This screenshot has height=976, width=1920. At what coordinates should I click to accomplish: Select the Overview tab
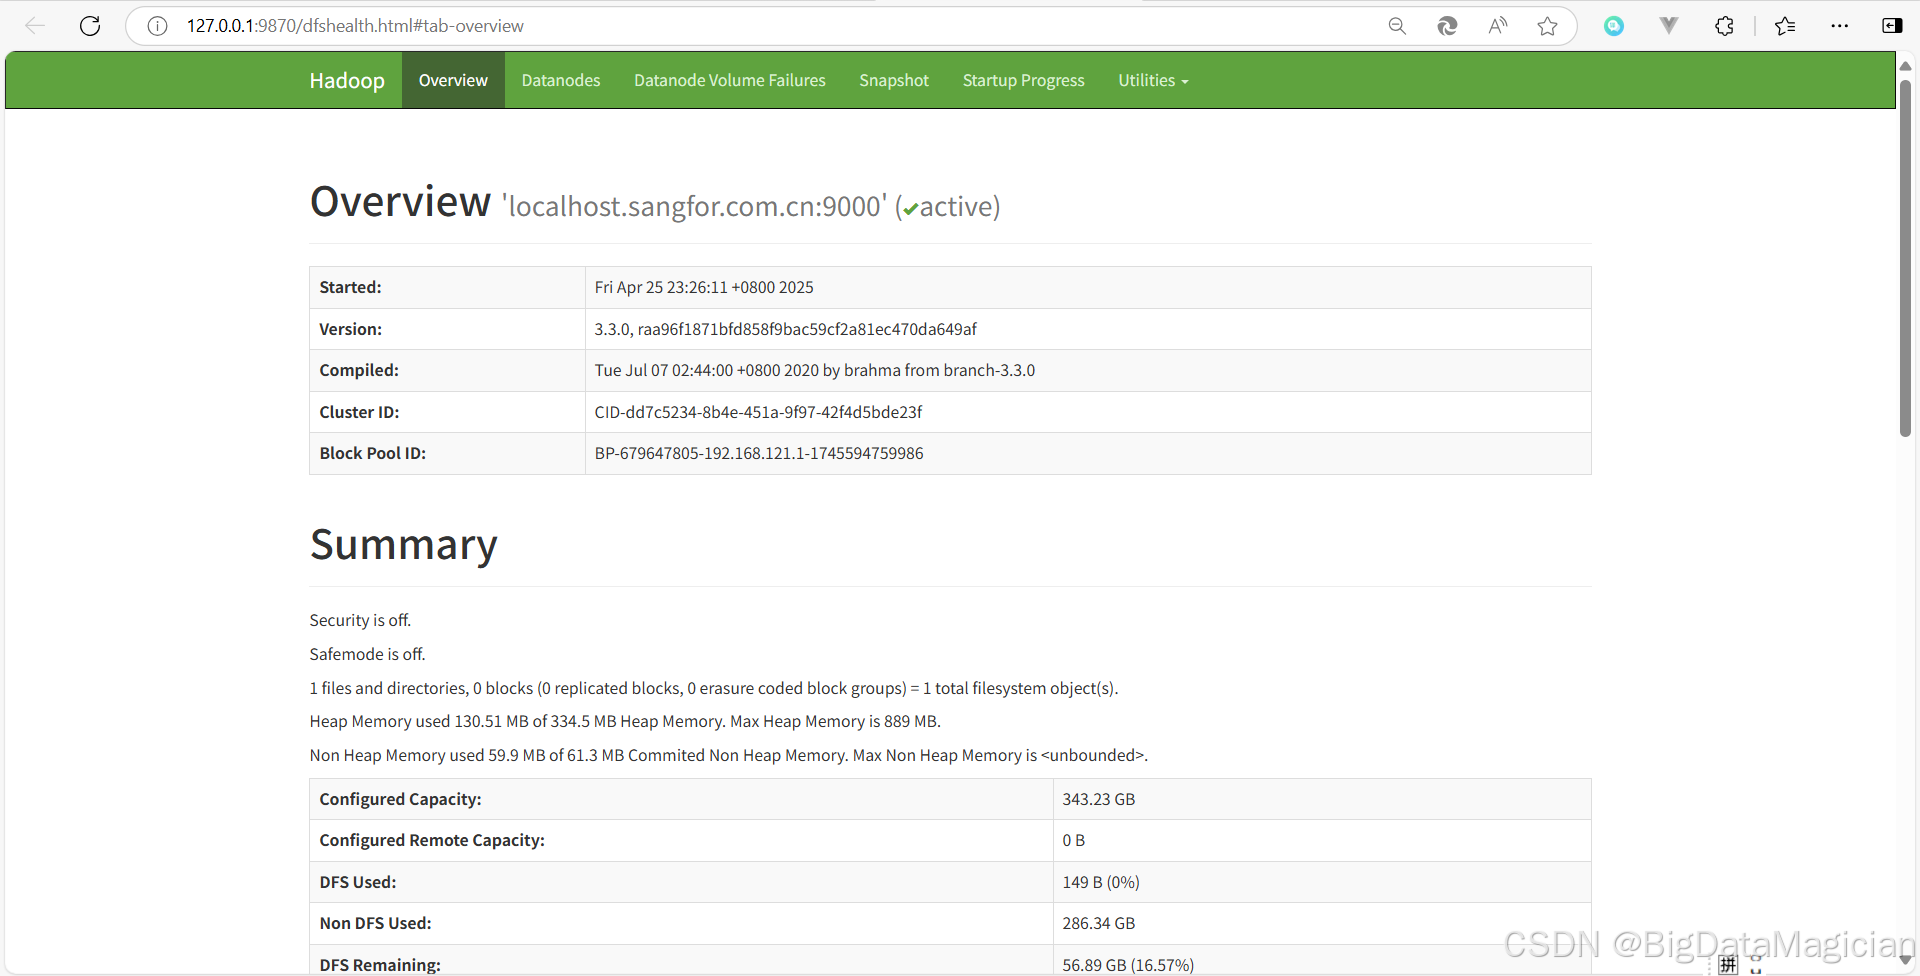(453, 80)
